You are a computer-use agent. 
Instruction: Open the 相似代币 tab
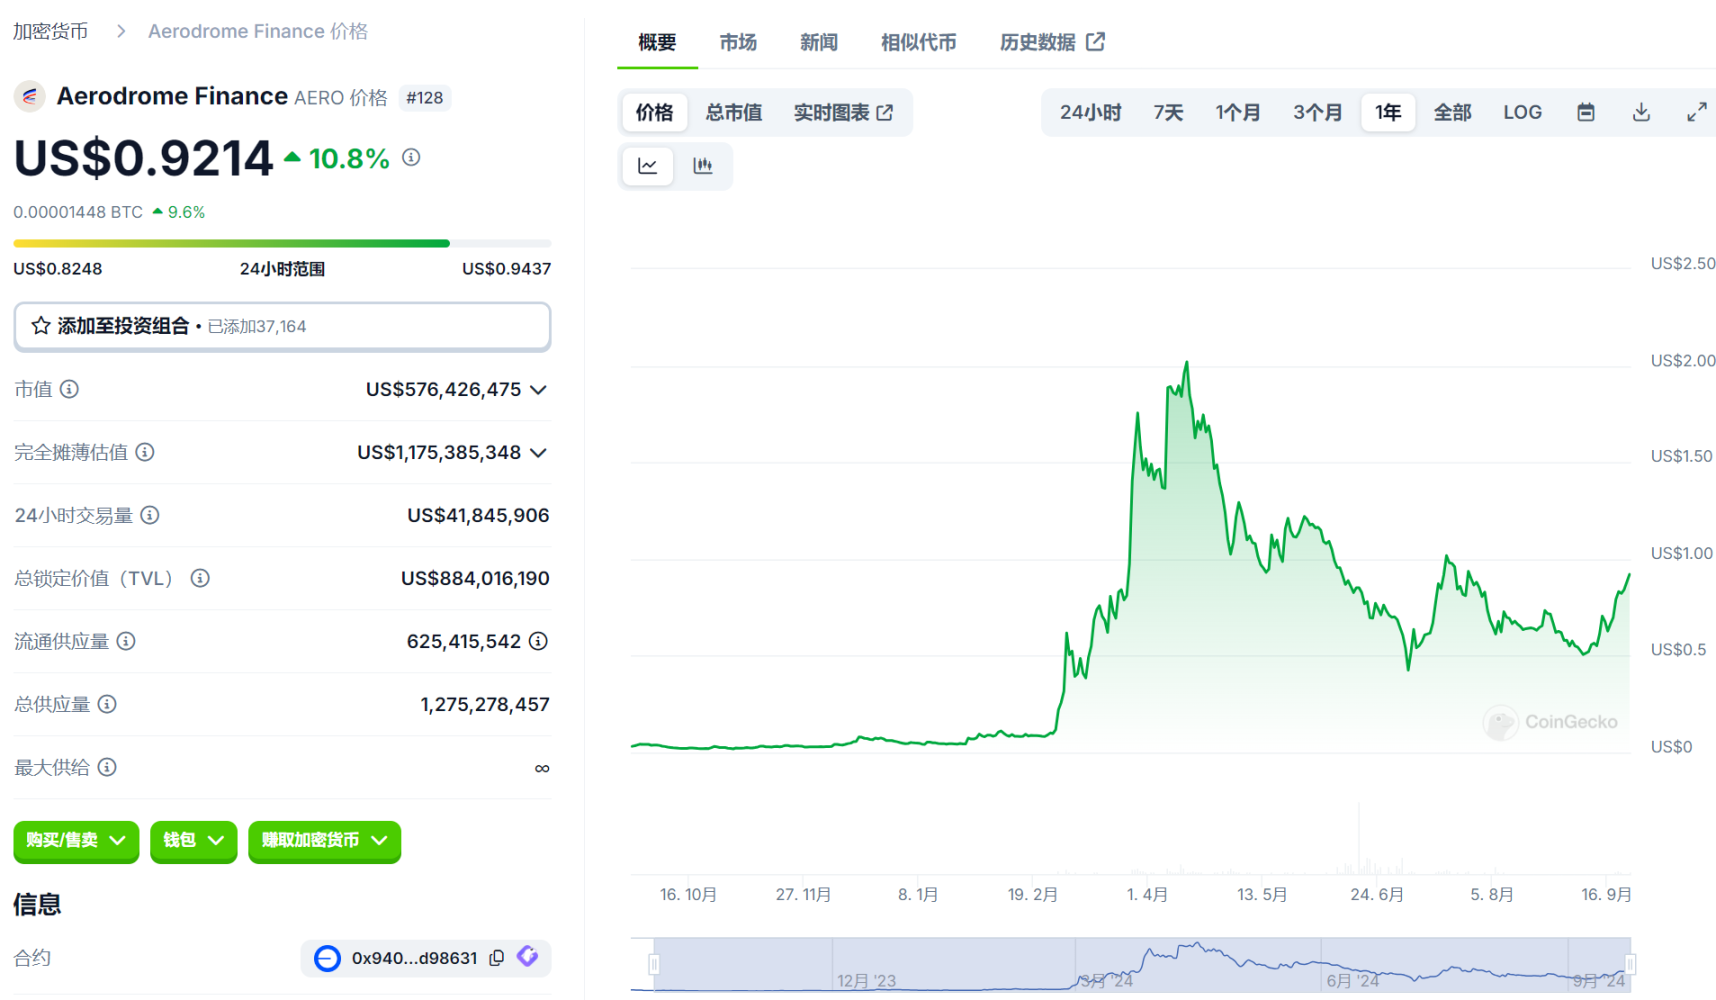point(918,42)
